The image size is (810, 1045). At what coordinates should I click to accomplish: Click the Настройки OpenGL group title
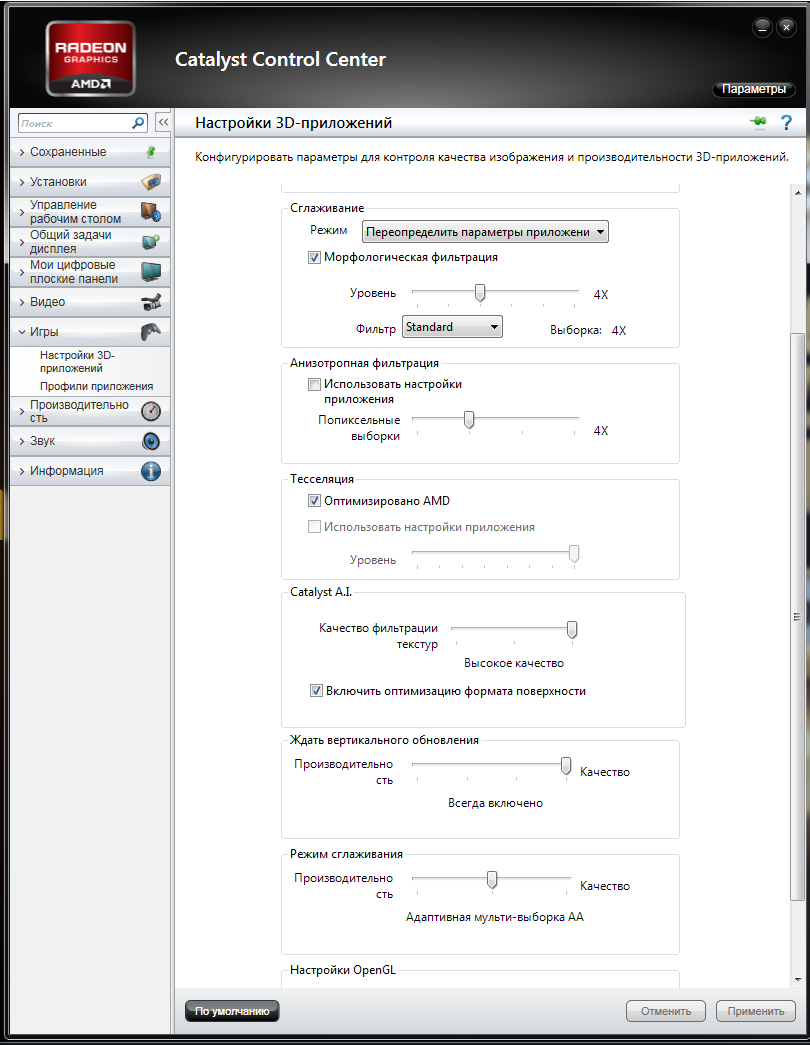click(x=343, y=970)
